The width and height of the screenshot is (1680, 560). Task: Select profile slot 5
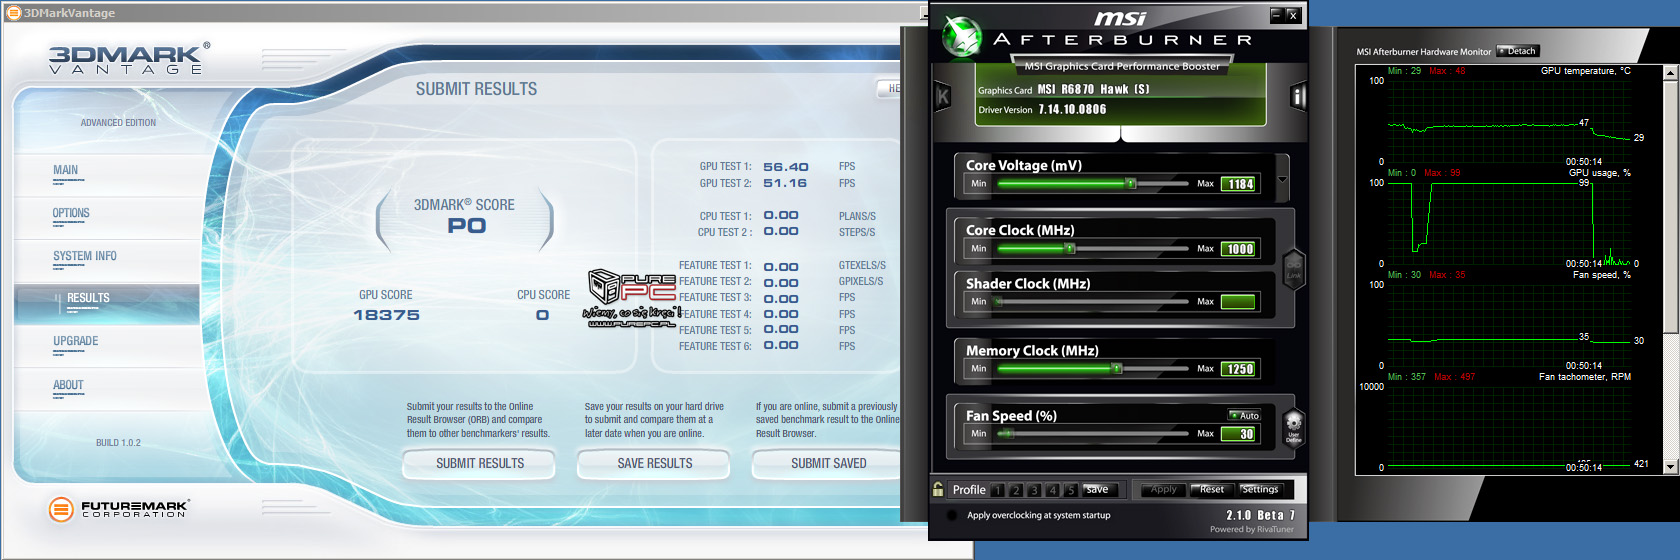tap(1070, 490)
